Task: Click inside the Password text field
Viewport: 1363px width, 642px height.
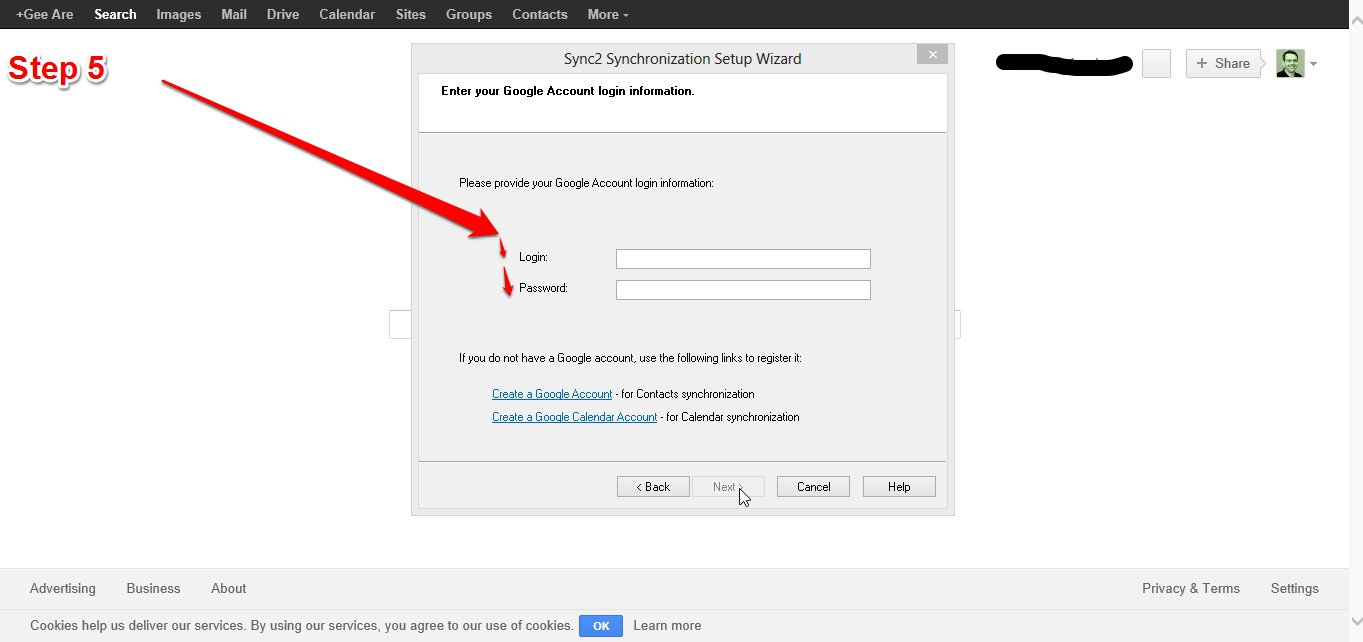Action: (743, 290)
